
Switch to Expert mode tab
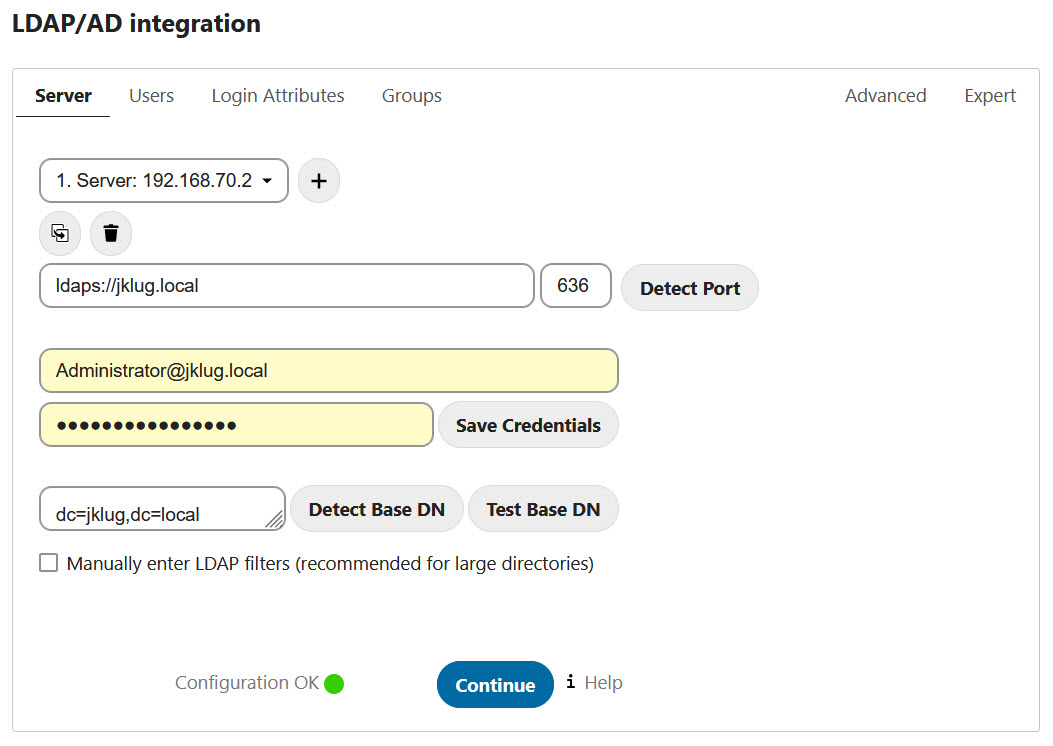click(989, 95)
